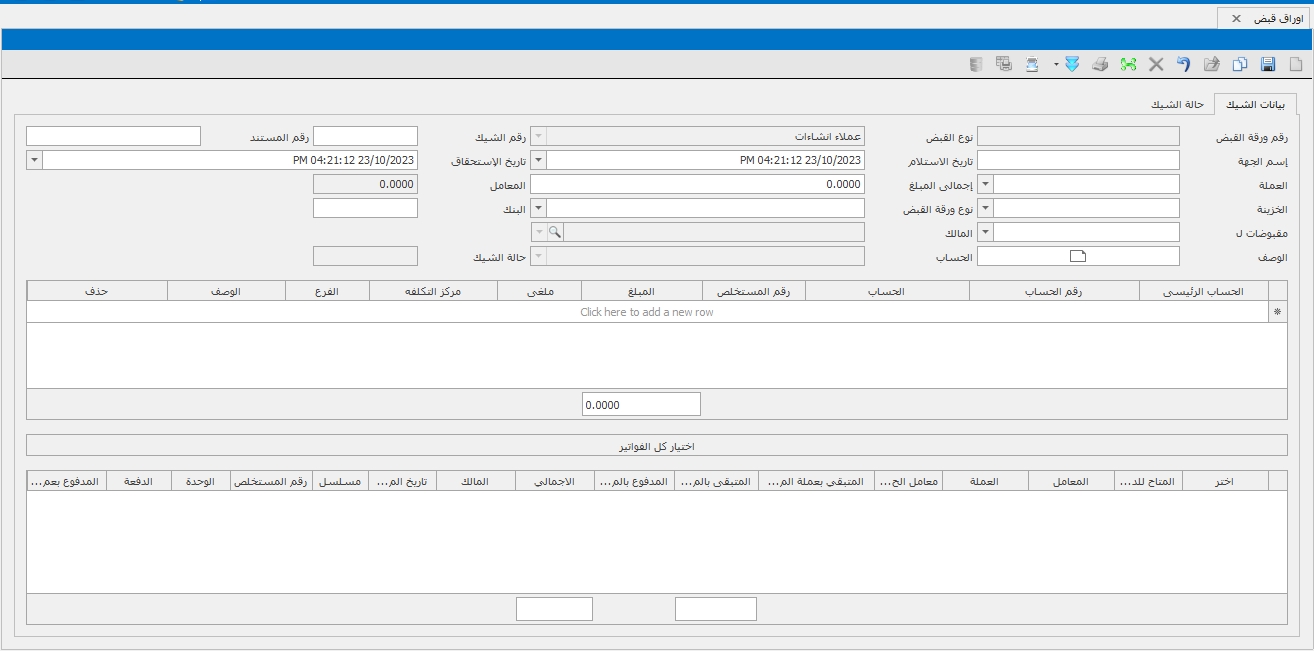The width and height of the screenshot is (1314, 651).
Task: Click the magnifier search icon in form
Action: pos(555,232)
